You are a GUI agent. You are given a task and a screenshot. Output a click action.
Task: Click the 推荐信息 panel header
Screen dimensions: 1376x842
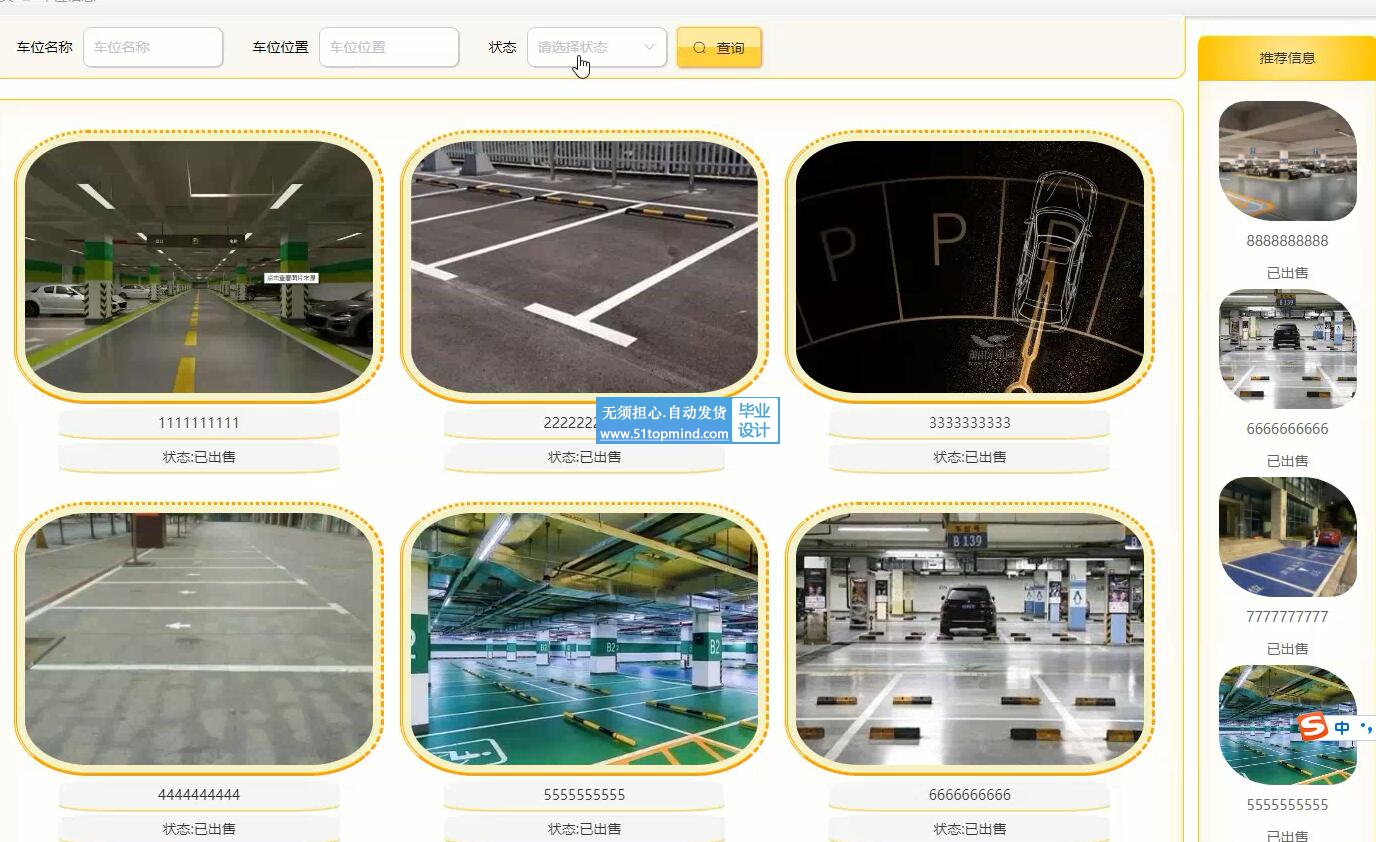1287,58
